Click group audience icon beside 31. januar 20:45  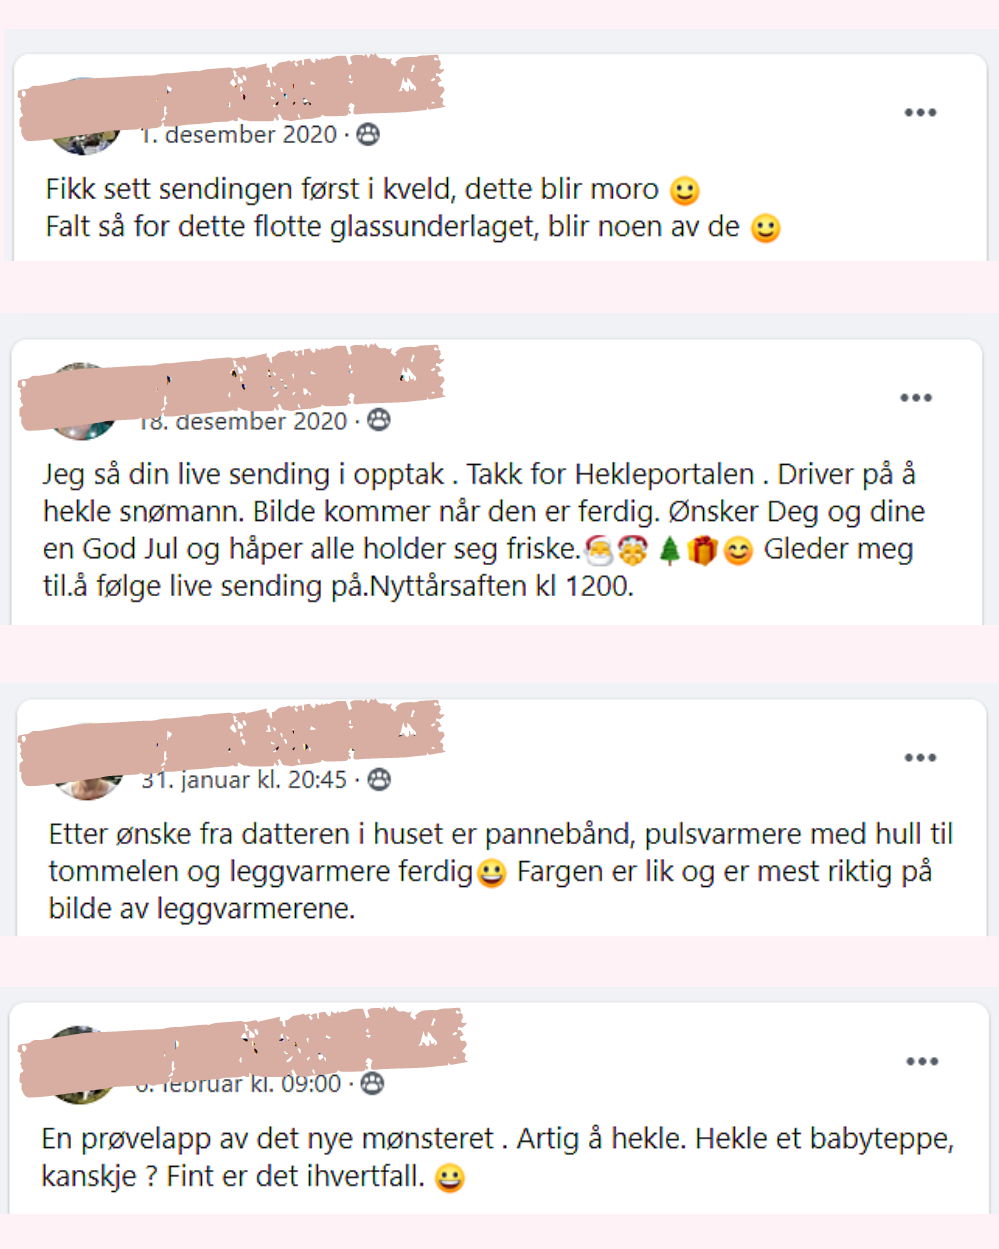click(379, 780)
